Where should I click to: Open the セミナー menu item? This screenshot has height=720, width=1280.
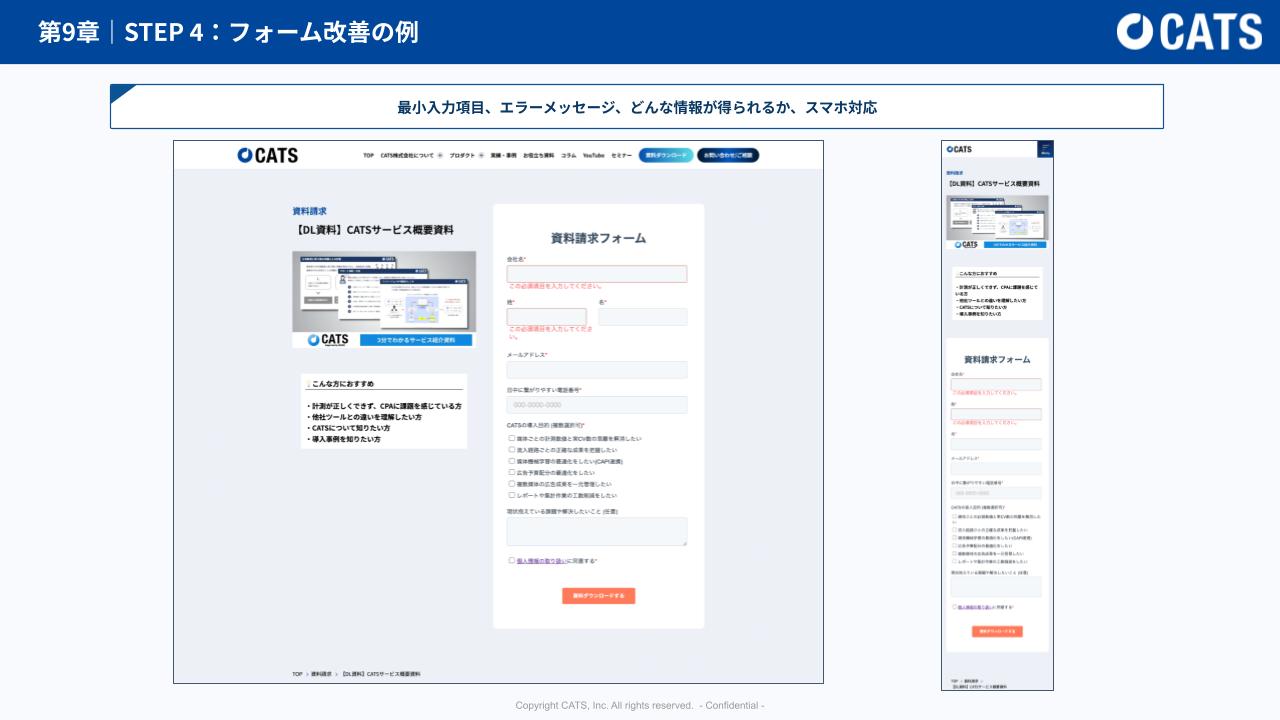point(621,156)
